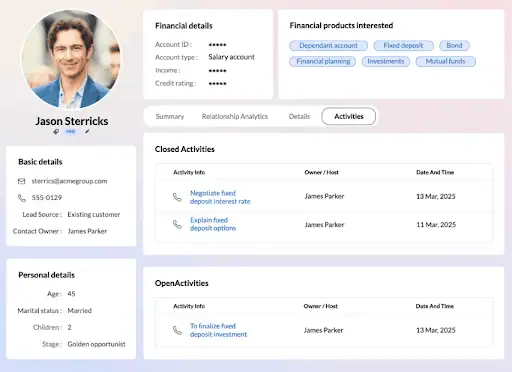Click the pencil edit icon beside the tag

[x=87, y=131]
